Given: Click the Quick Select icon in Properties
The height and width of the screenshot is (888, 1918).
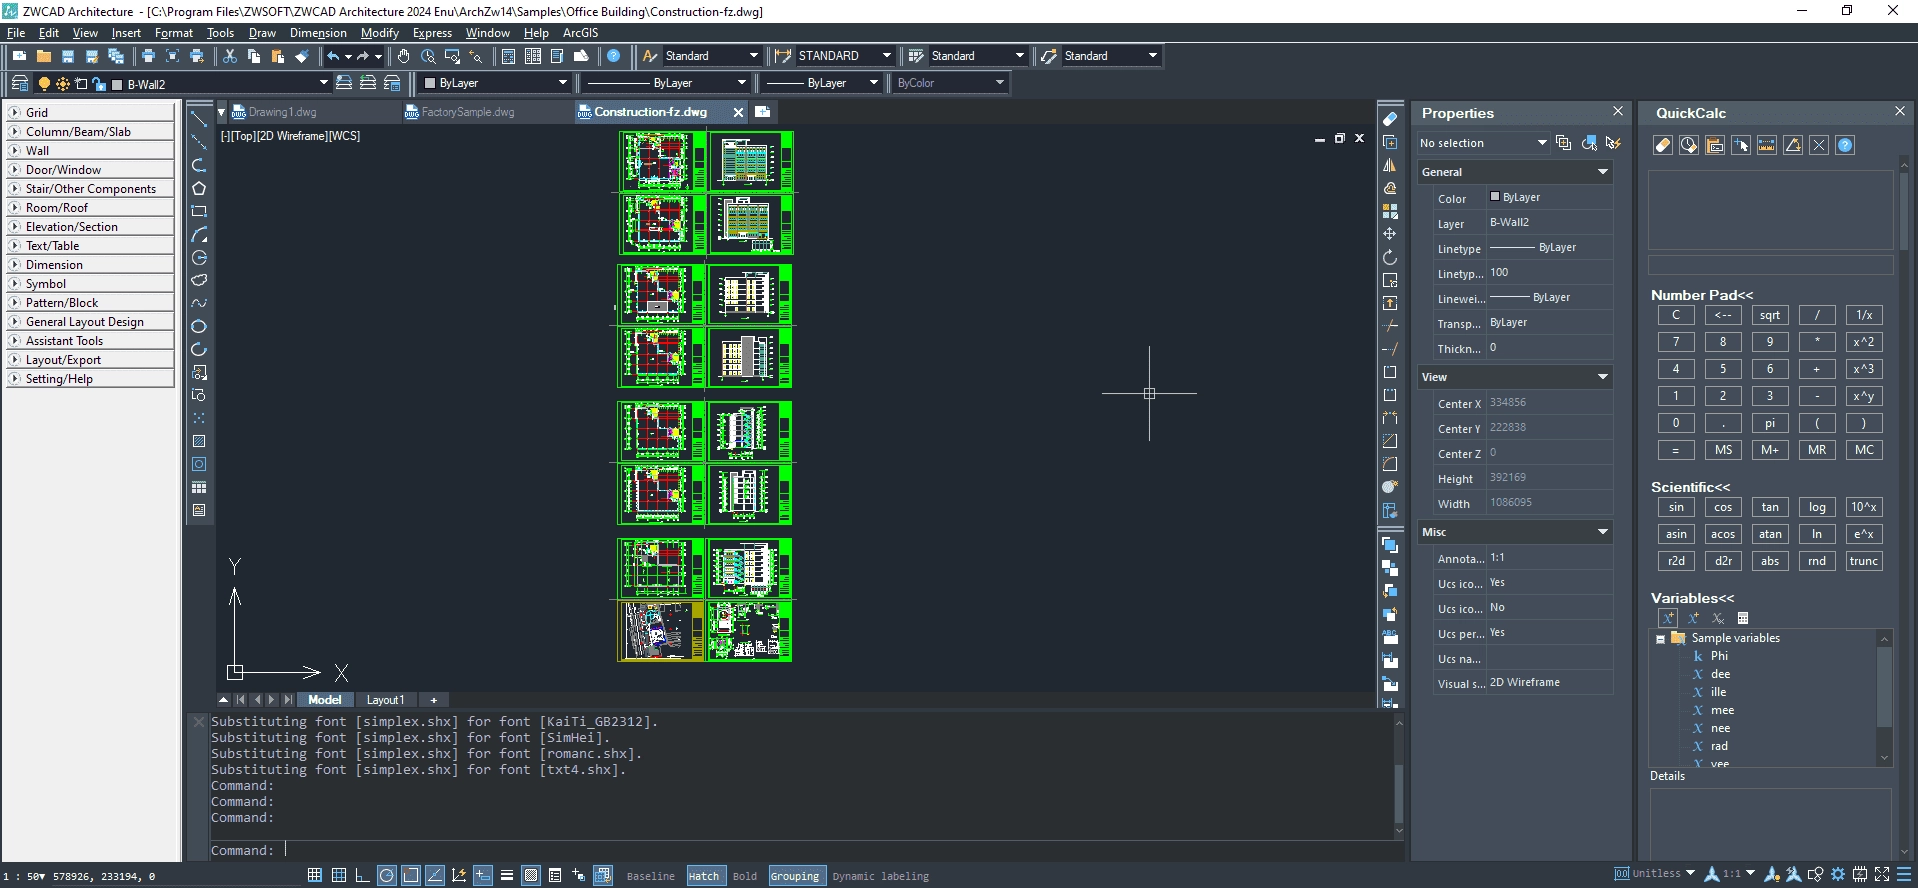Looking at the screenshot, I should click(1613, 143).
